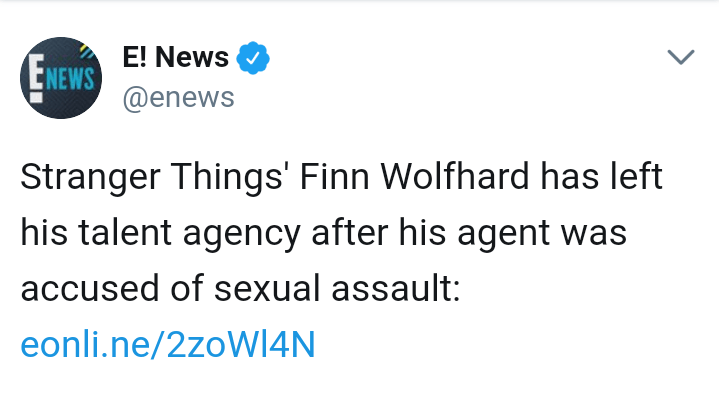The height and width of the screenshot is (412, 719).
Task: Click the word 'sexual' in the tweet
Action: [262, 289]
